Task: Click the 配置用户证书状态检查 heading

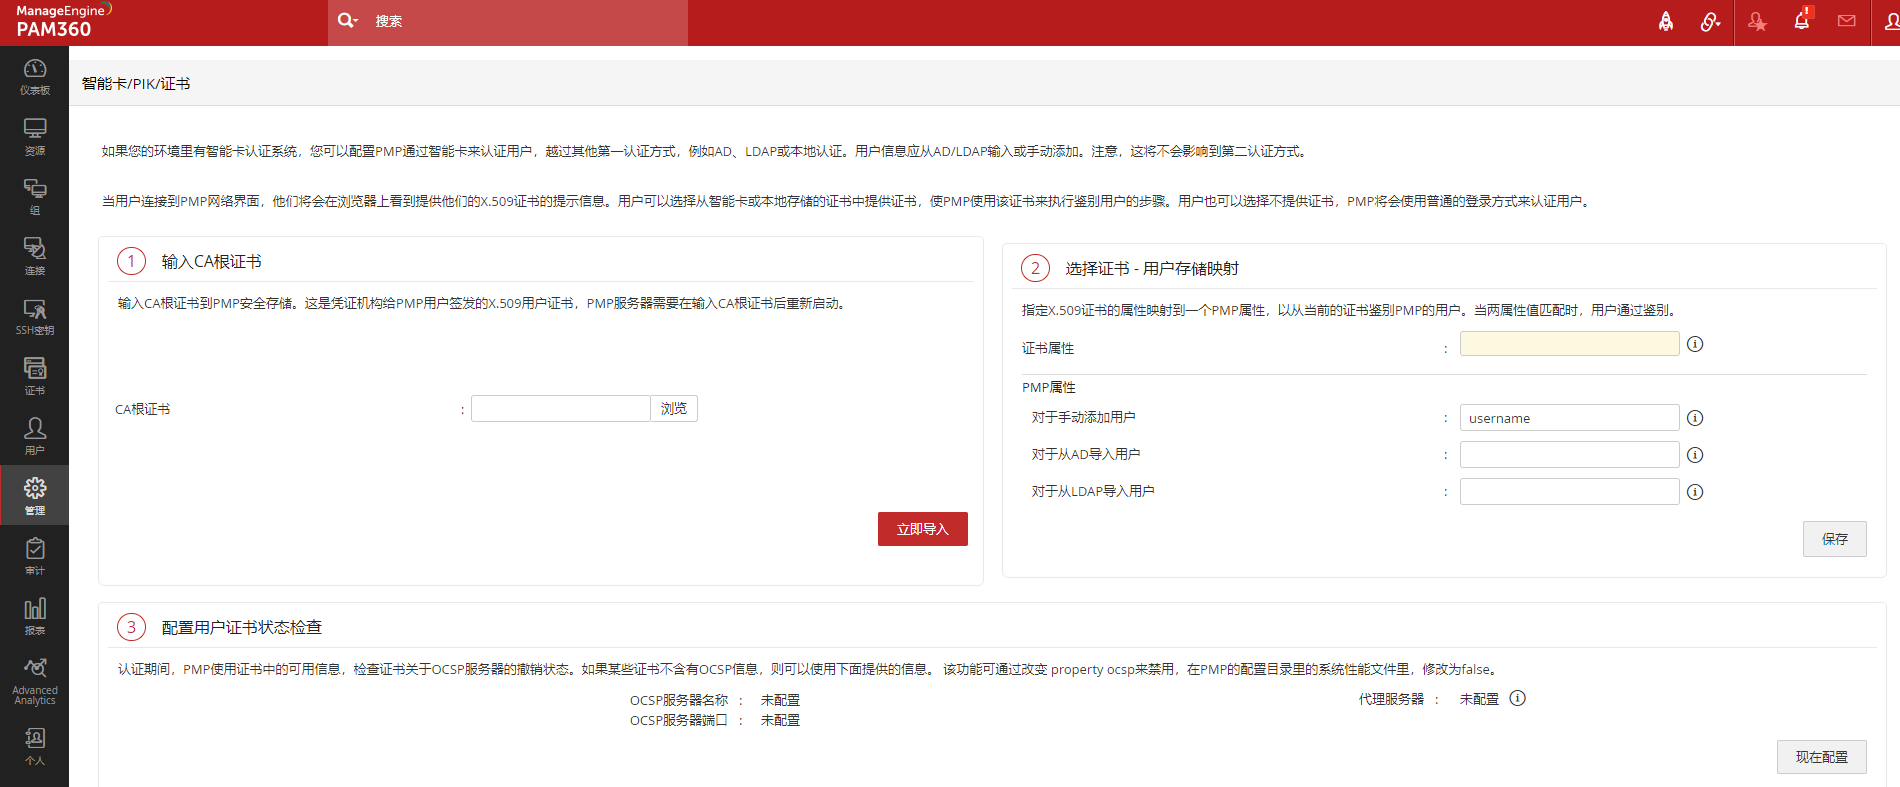Action: pyautogui.click(x=241, y=628)
